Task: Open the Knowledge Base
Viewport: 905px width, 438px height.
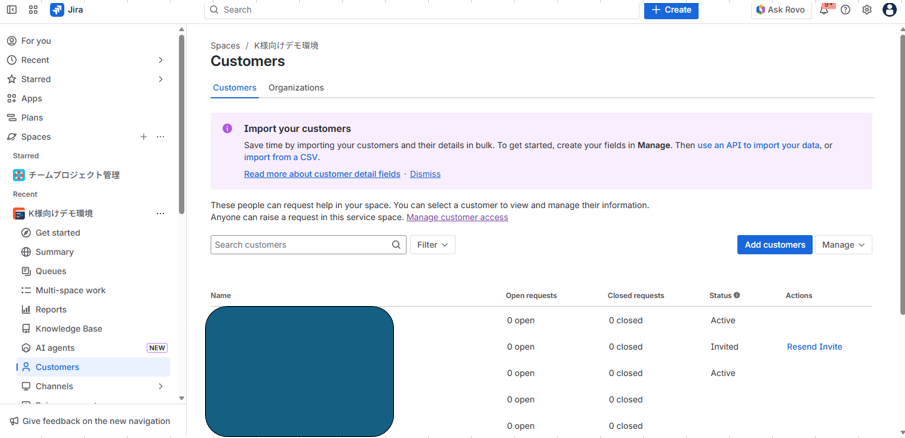Action: pos(69,329)
